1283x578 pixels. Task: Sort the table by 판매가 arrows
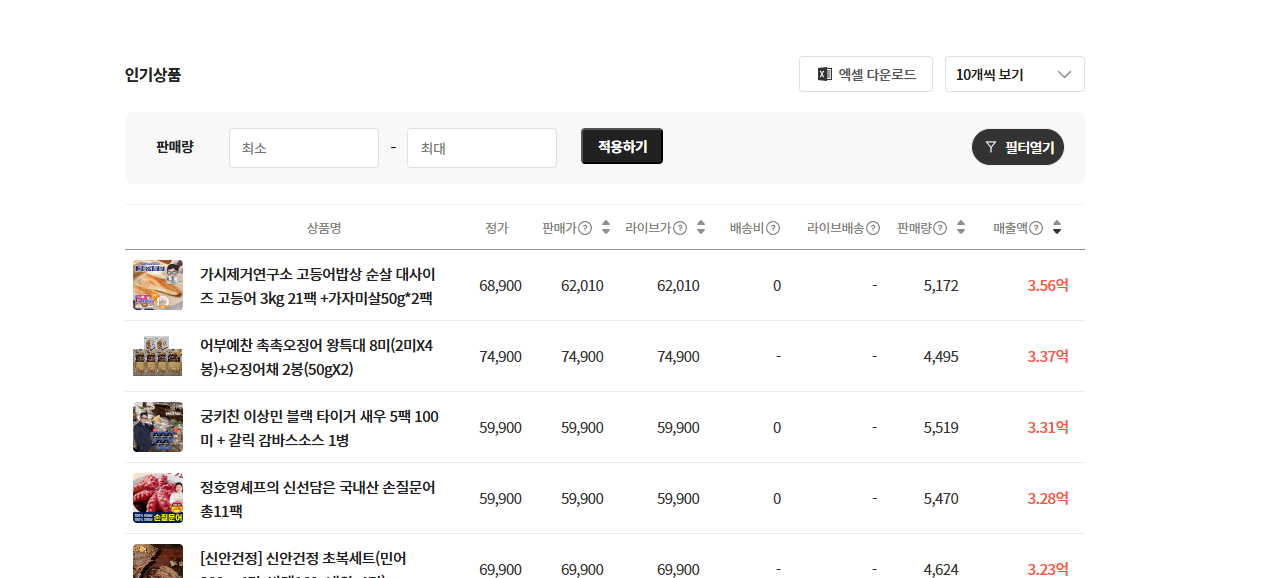coord(606,228)
